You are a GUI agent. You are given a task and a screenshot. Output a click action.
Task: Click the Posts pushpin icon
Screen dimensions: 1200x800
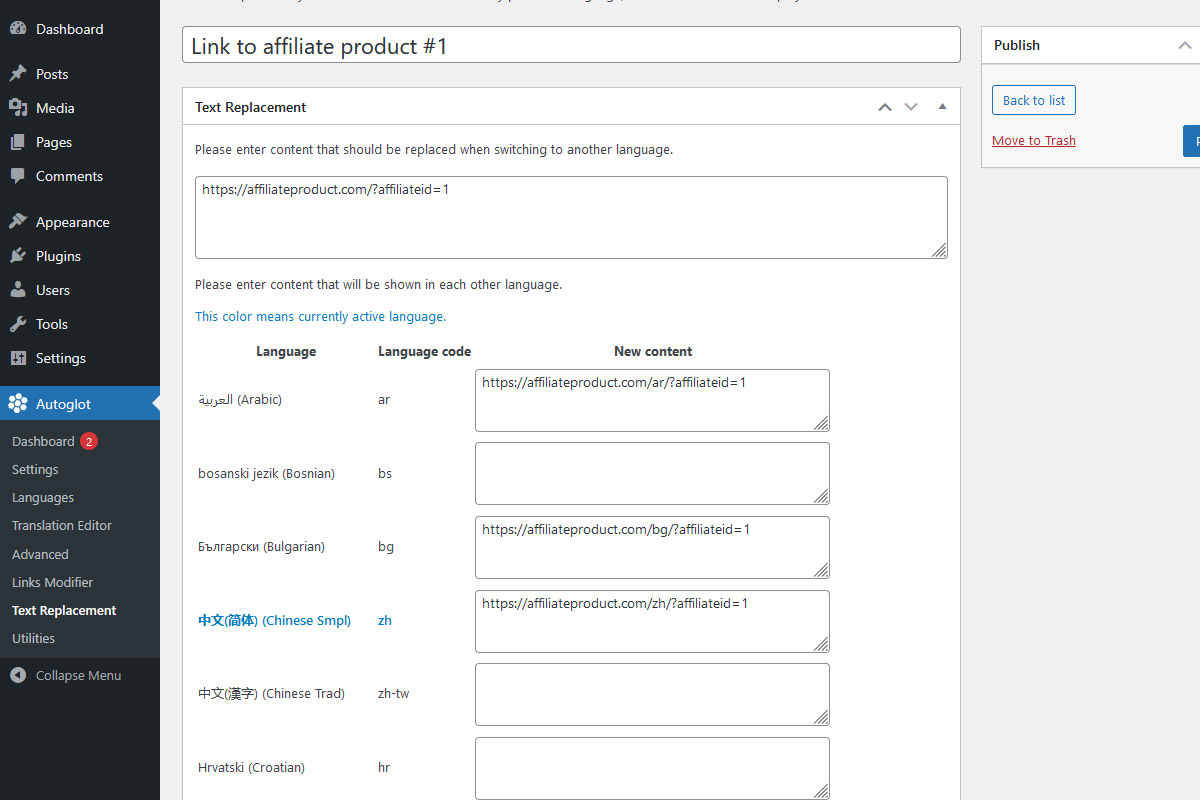[x=18, y=74]
